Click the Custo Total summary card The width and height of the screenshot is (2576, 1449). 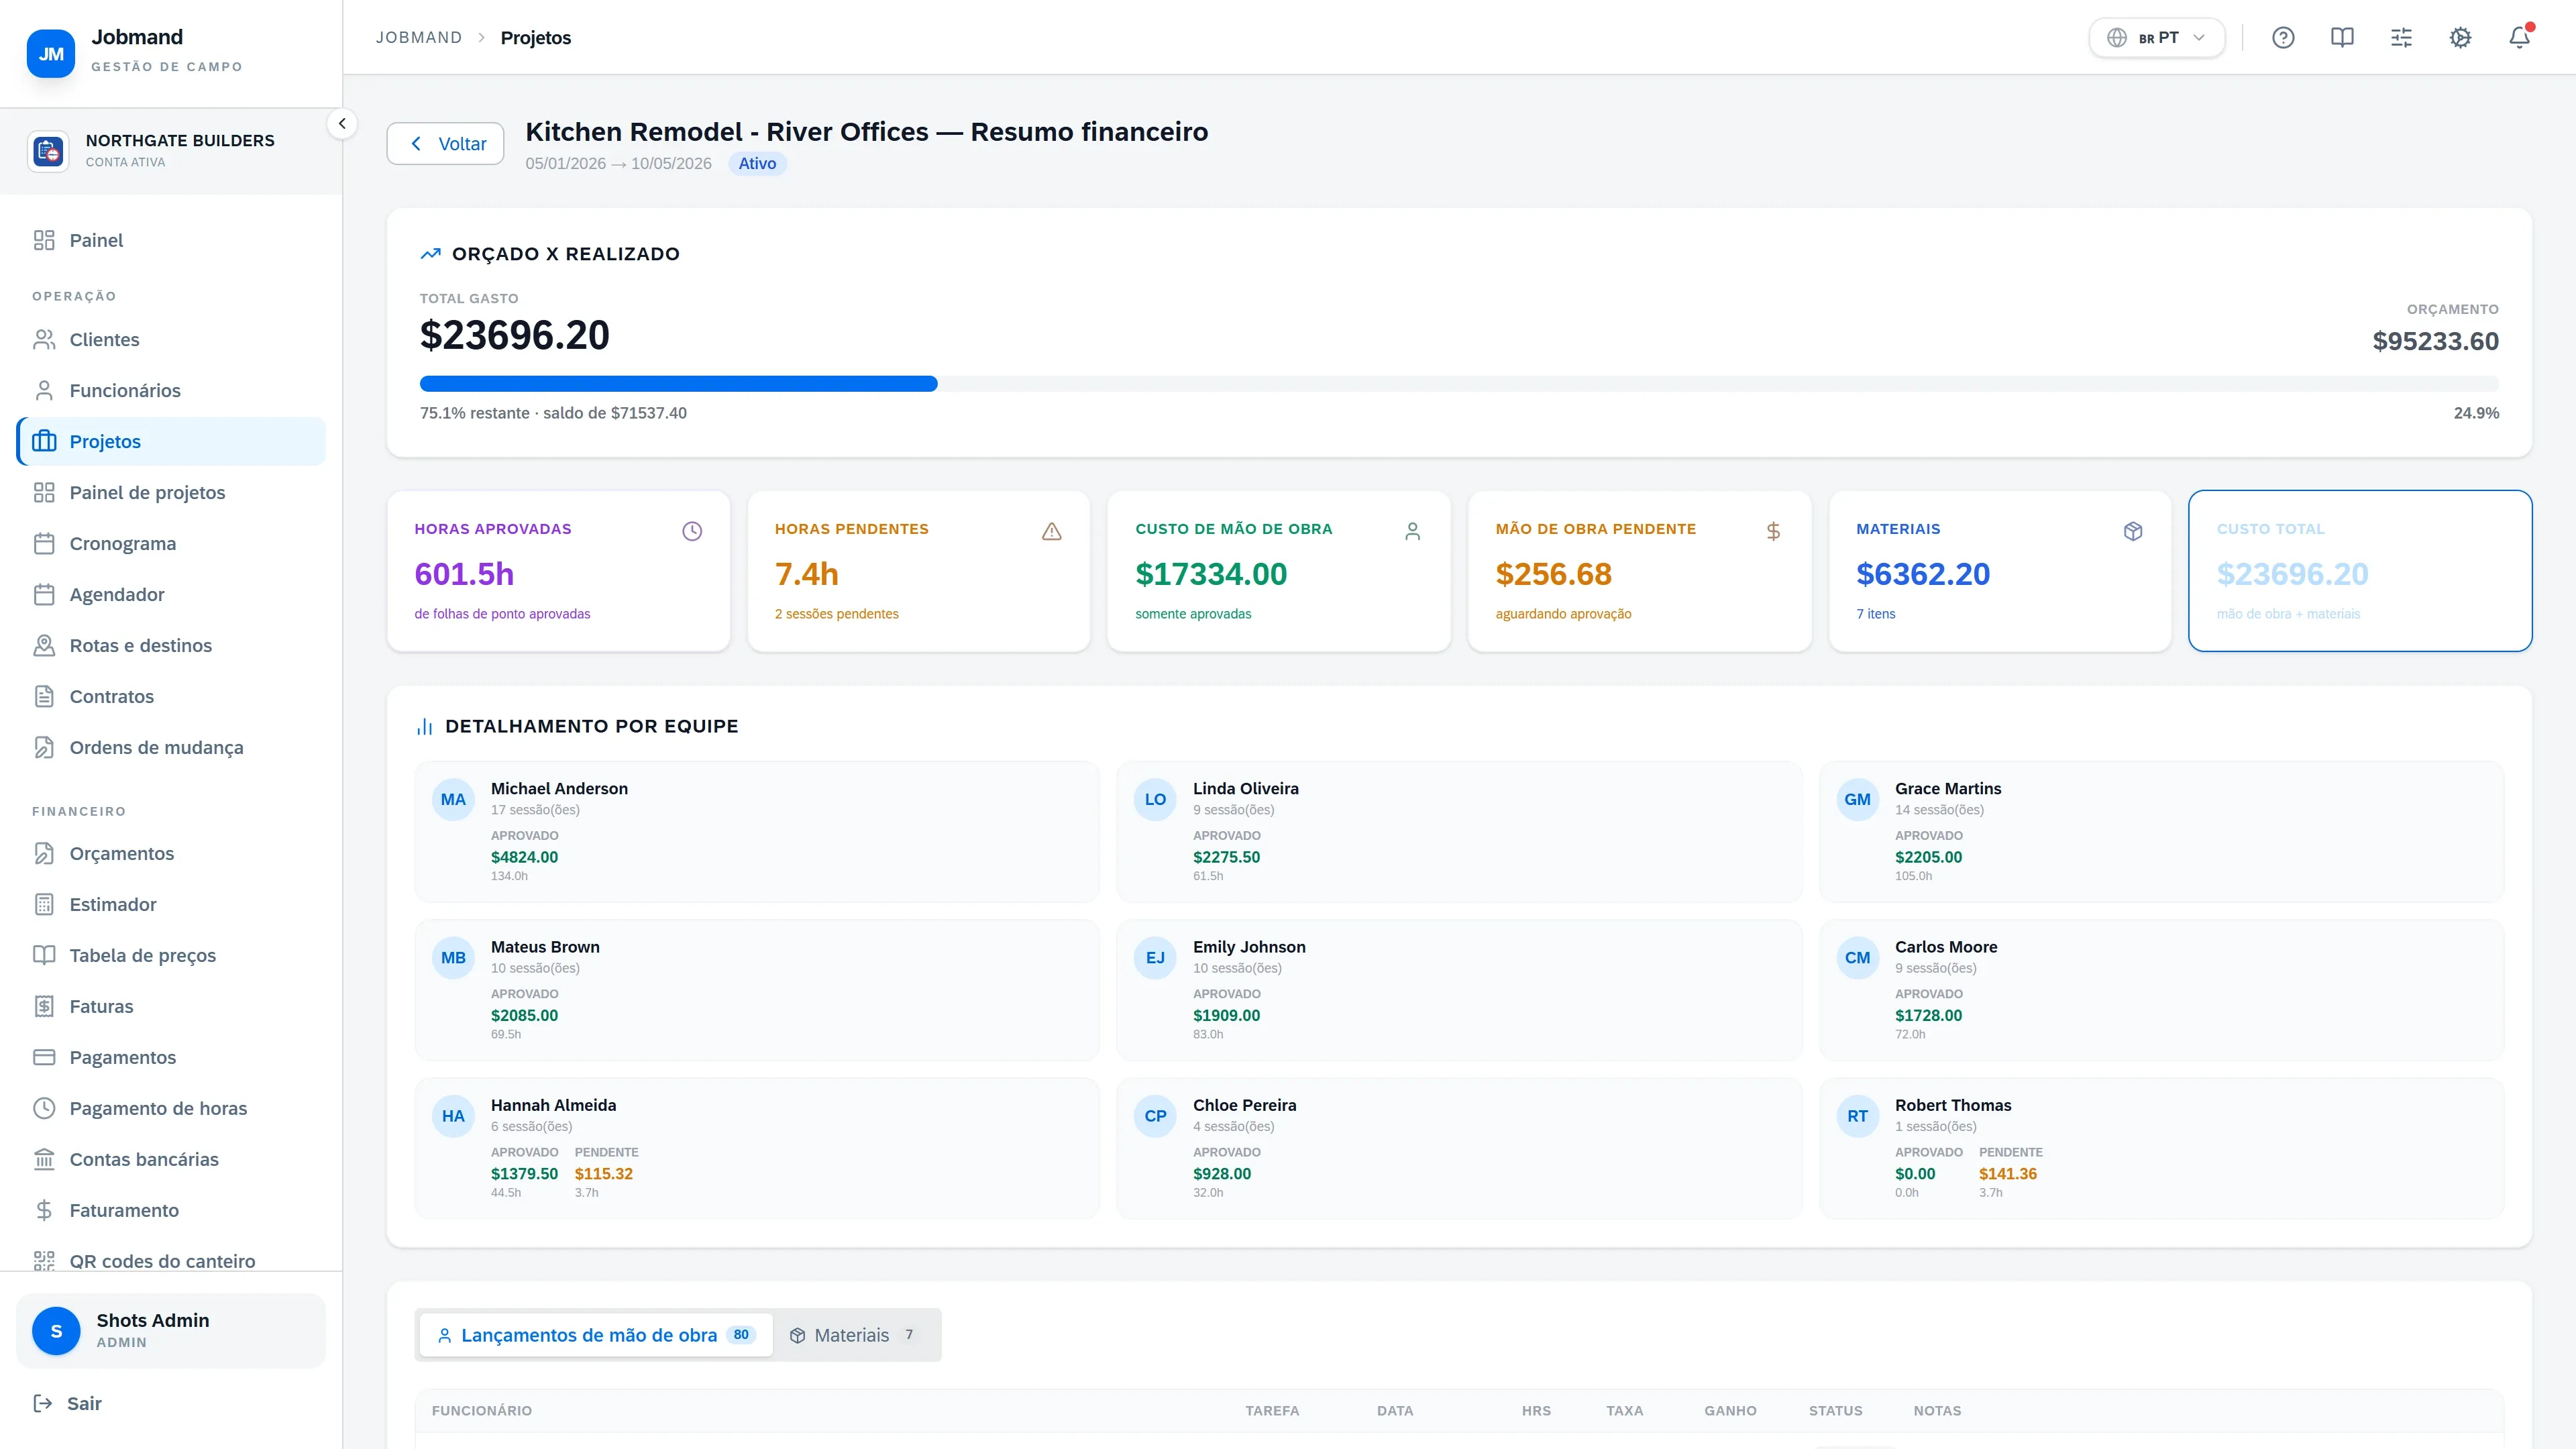pyautogui.click(x=2360, y=571)
